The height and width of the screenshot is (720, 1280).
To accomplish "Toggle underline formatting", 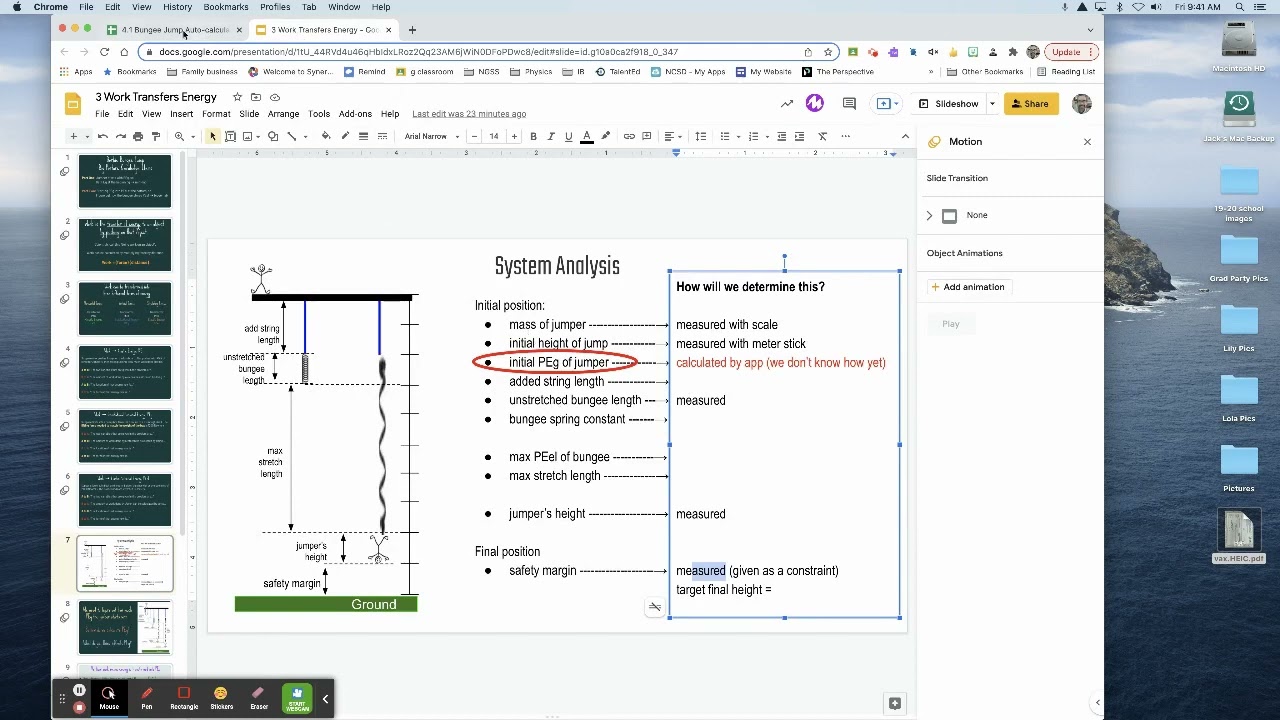I will (x=568, y=136).
